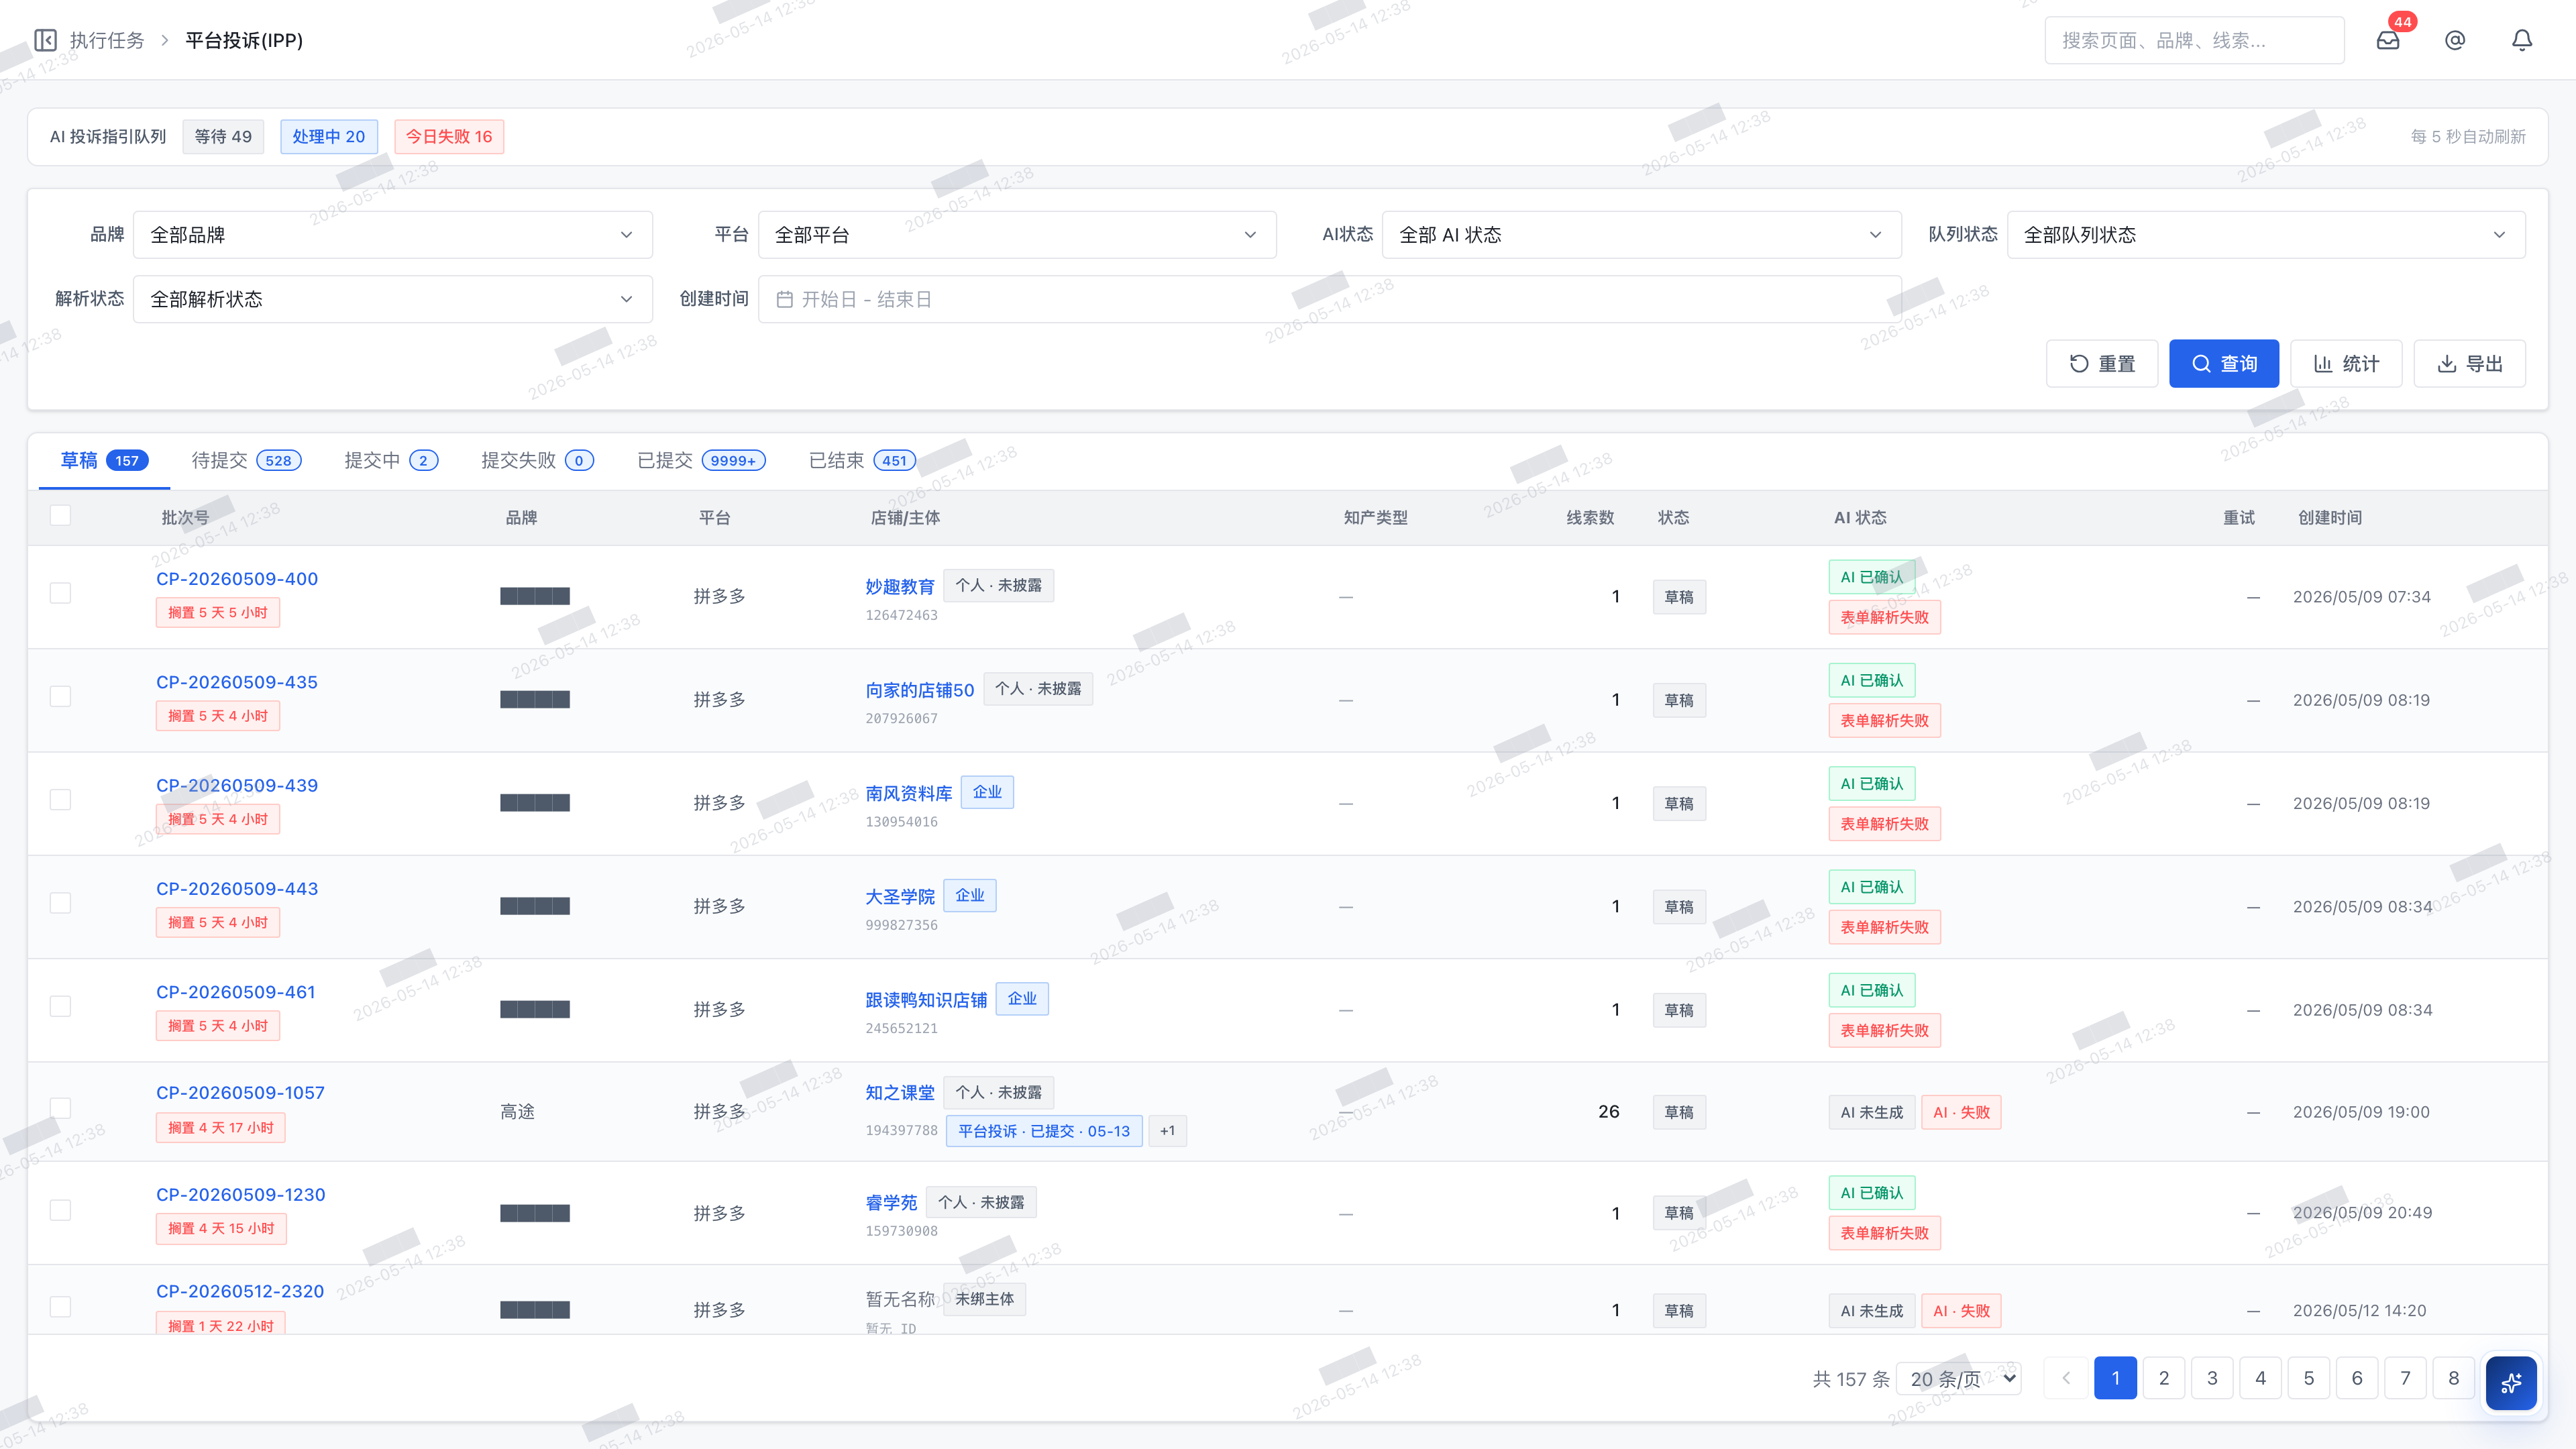
Task: Collapse the sidebar panel icon
Action: [x=45, y=40]
